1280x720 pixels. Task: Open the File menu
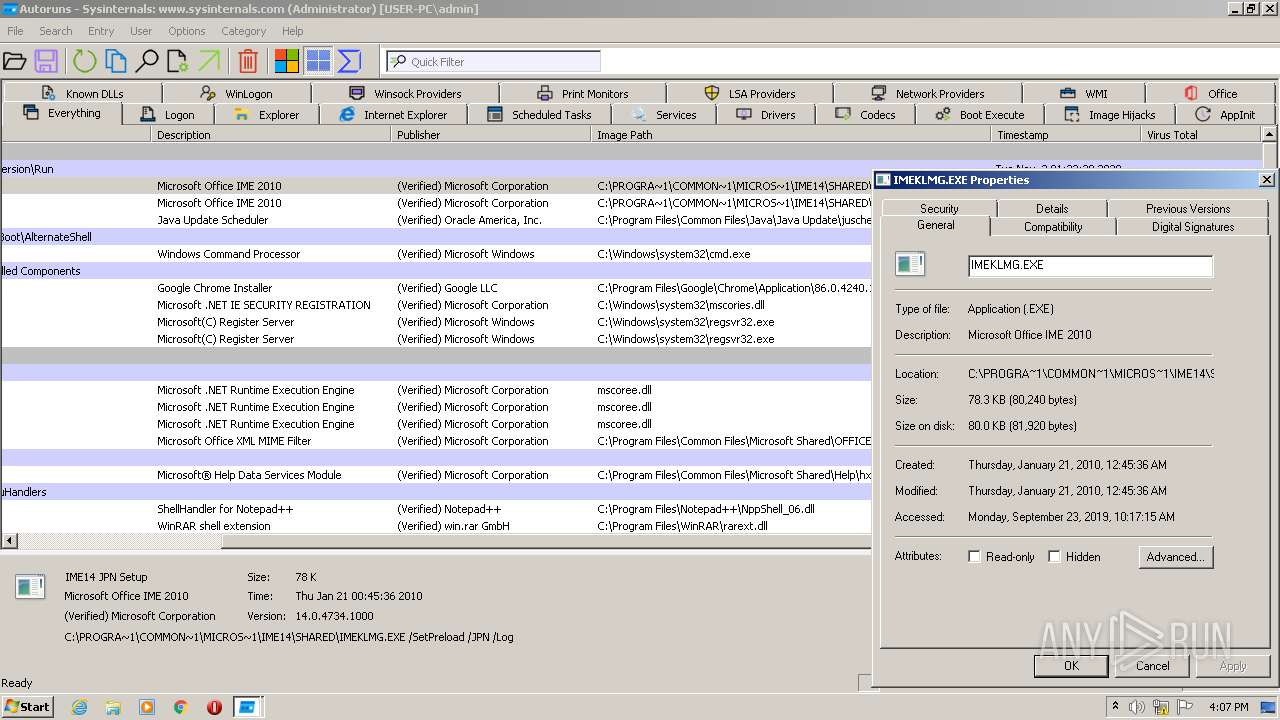[15, 31]
